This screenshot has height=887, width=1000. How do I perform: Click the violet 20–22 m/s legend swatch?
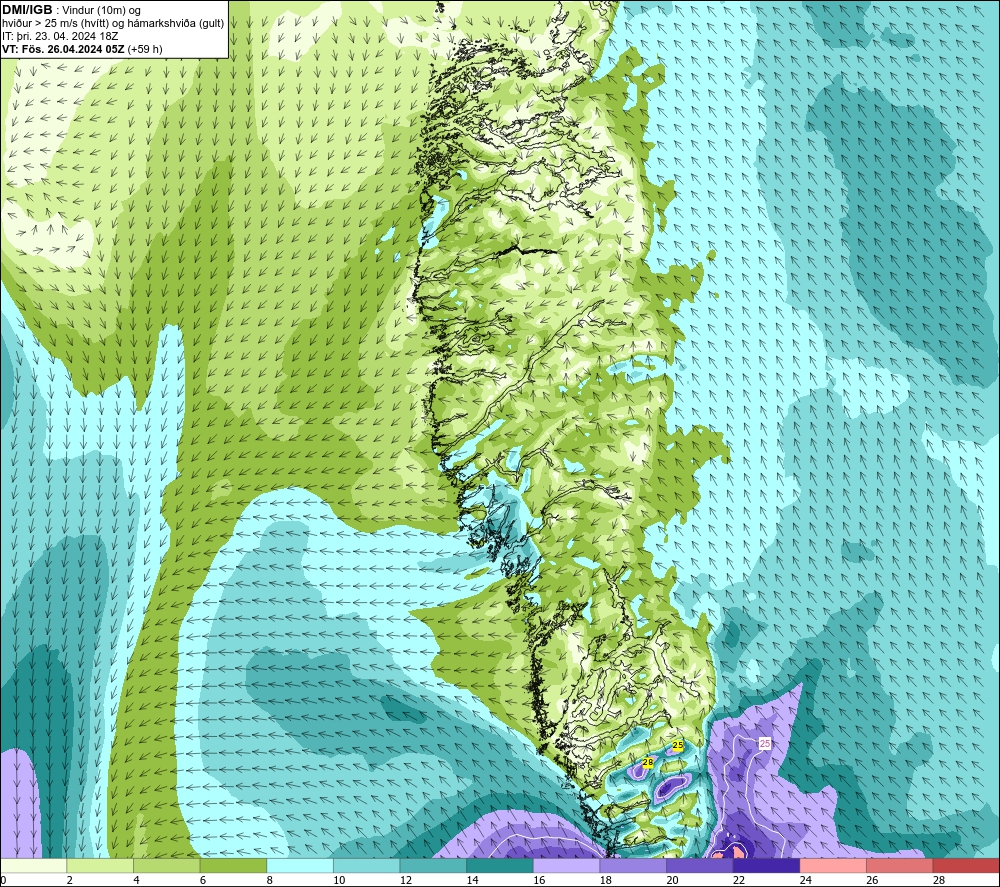point(700,866)
